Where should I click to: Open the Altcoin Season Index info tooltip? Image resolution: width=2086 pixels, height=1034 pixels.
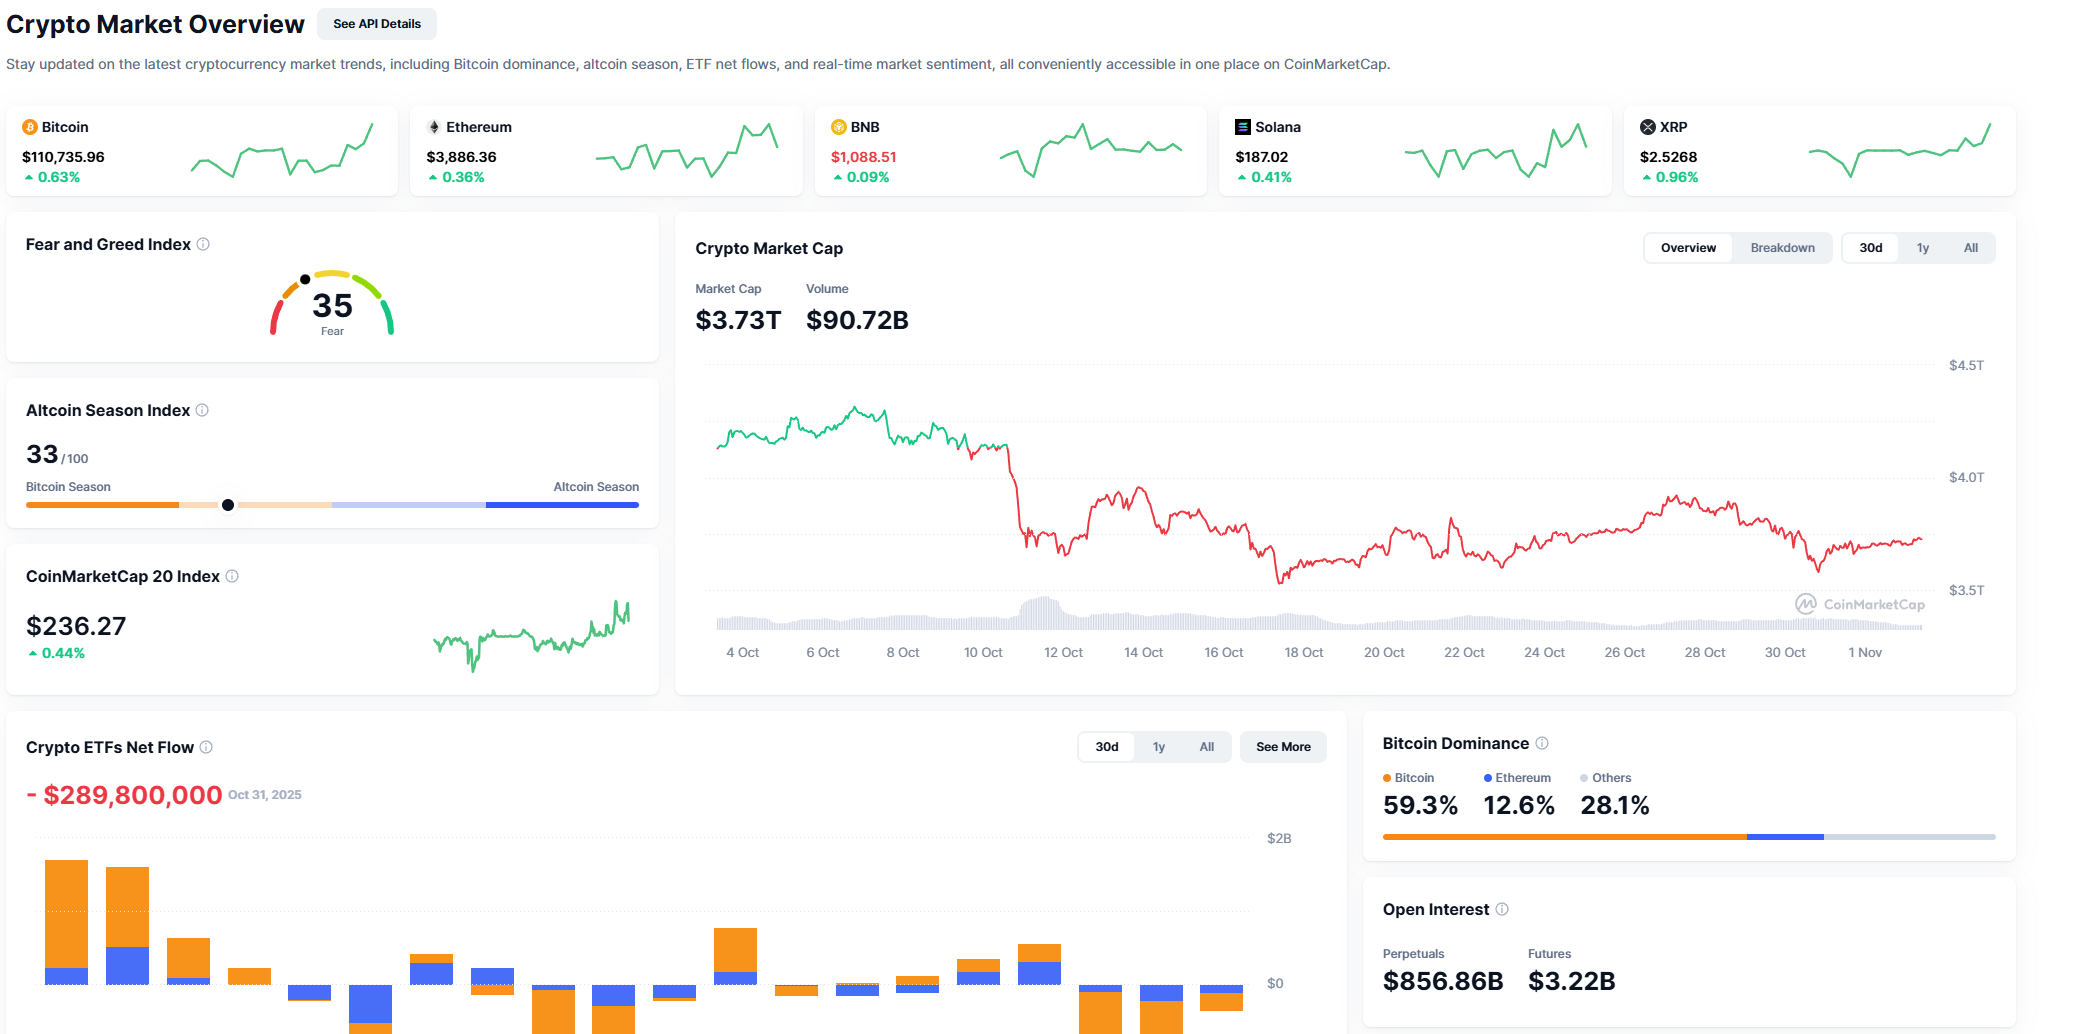202,410
